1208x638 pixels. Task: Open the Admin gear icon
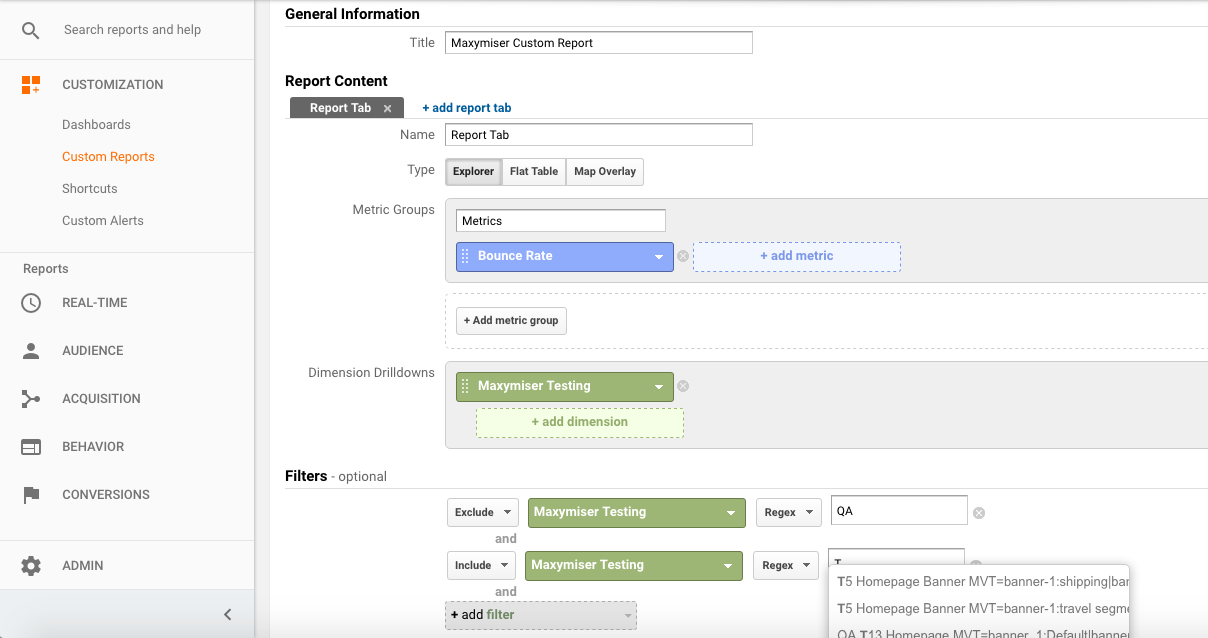coord(31,566)
